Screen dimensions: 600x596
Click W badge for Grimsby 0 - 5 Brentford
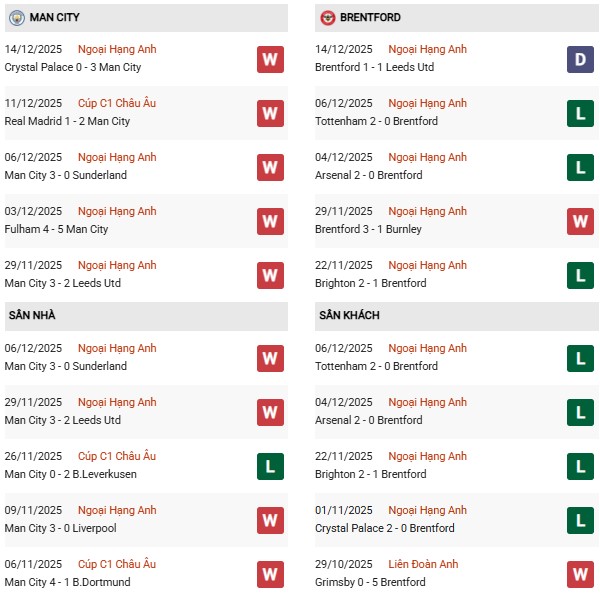pyautogui.click(x=580, y=574)
